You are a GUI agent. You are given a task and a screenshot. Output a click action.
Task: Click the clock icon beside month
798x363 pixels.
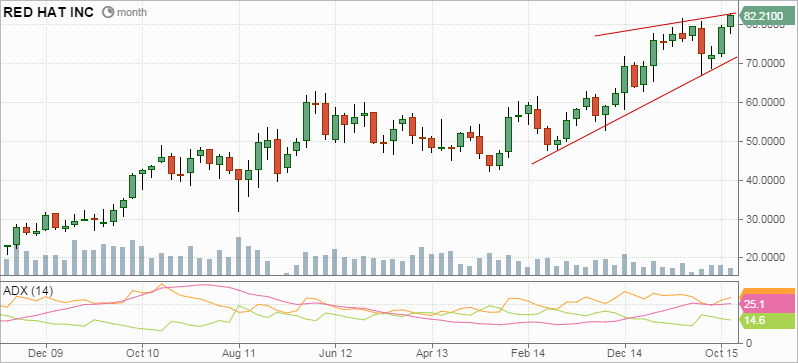(108, 12)
